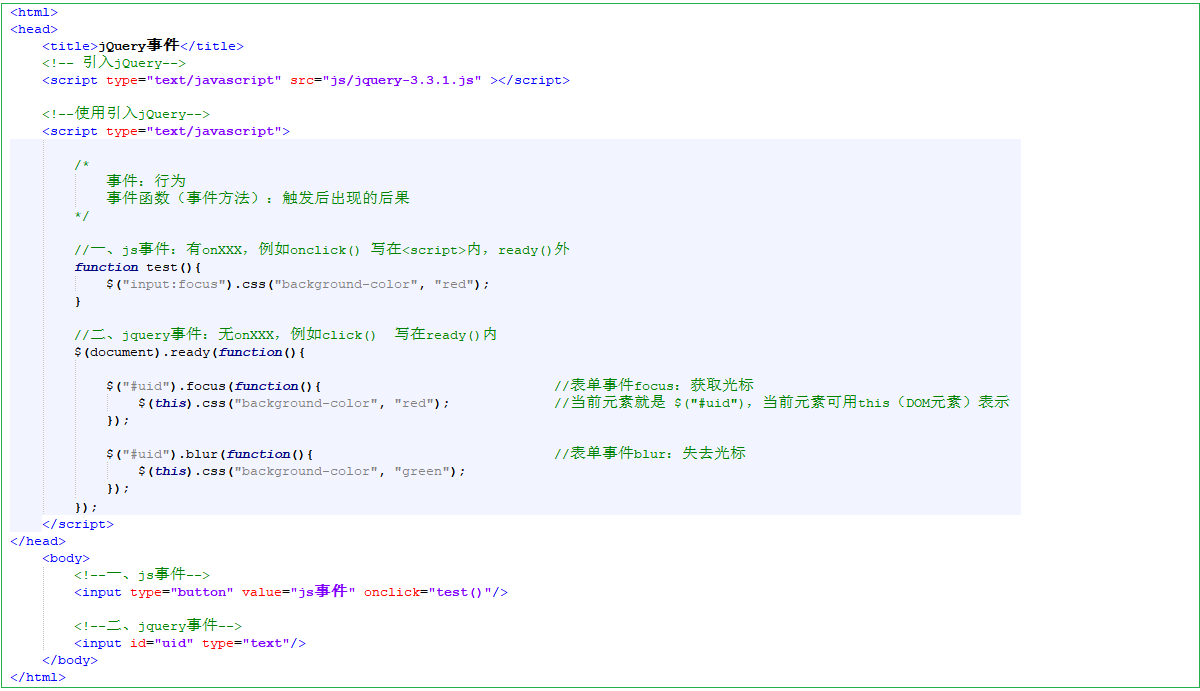
Task: Click the function test() declaration
Action: [x=138, y=267]
